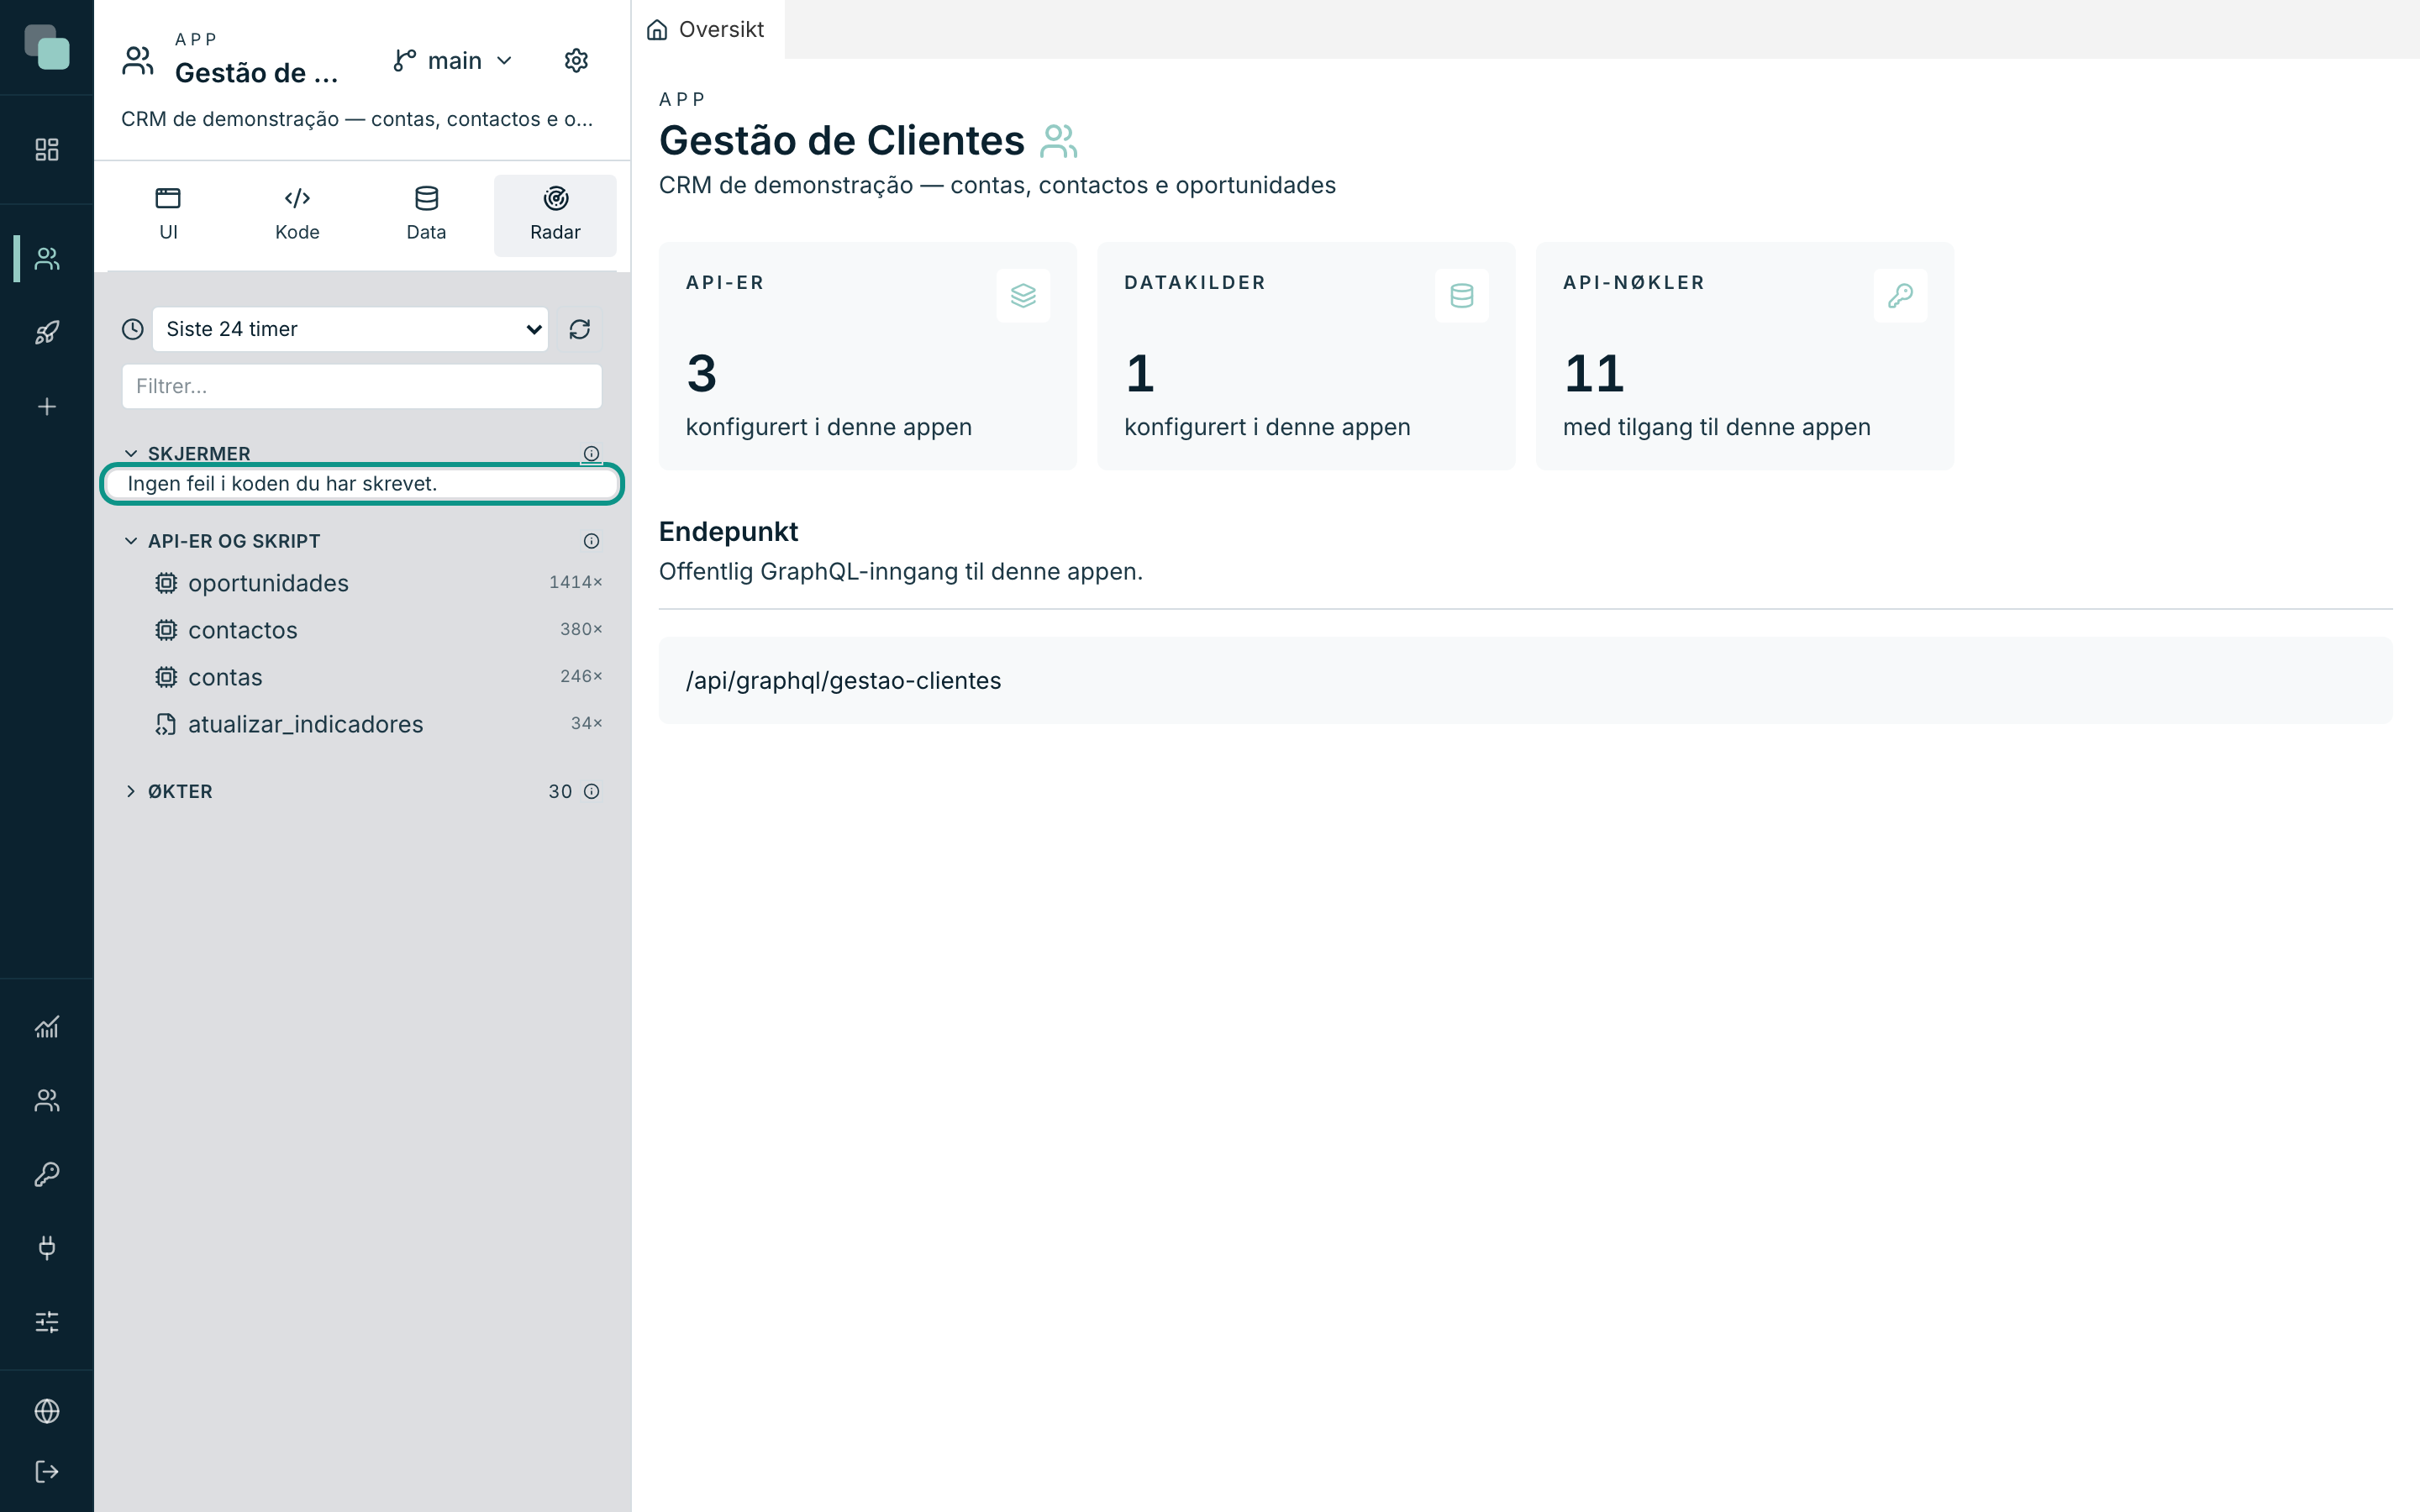Click the log out icon
Screen dimensions: 2420x1512
tap(47, 1471)
